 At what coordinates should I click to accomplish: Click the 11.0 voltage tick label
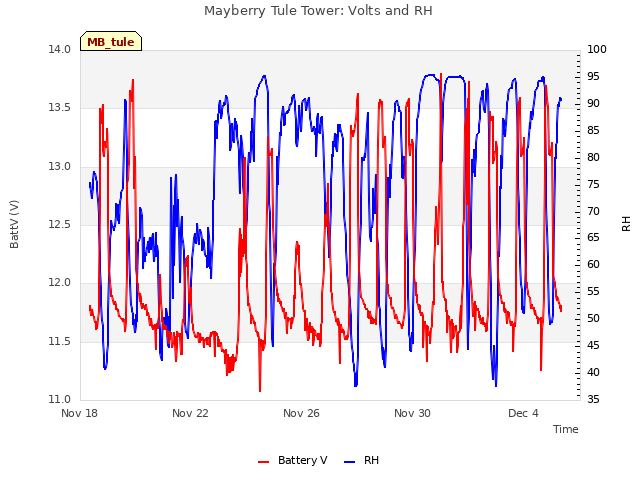tap(60, 399)
